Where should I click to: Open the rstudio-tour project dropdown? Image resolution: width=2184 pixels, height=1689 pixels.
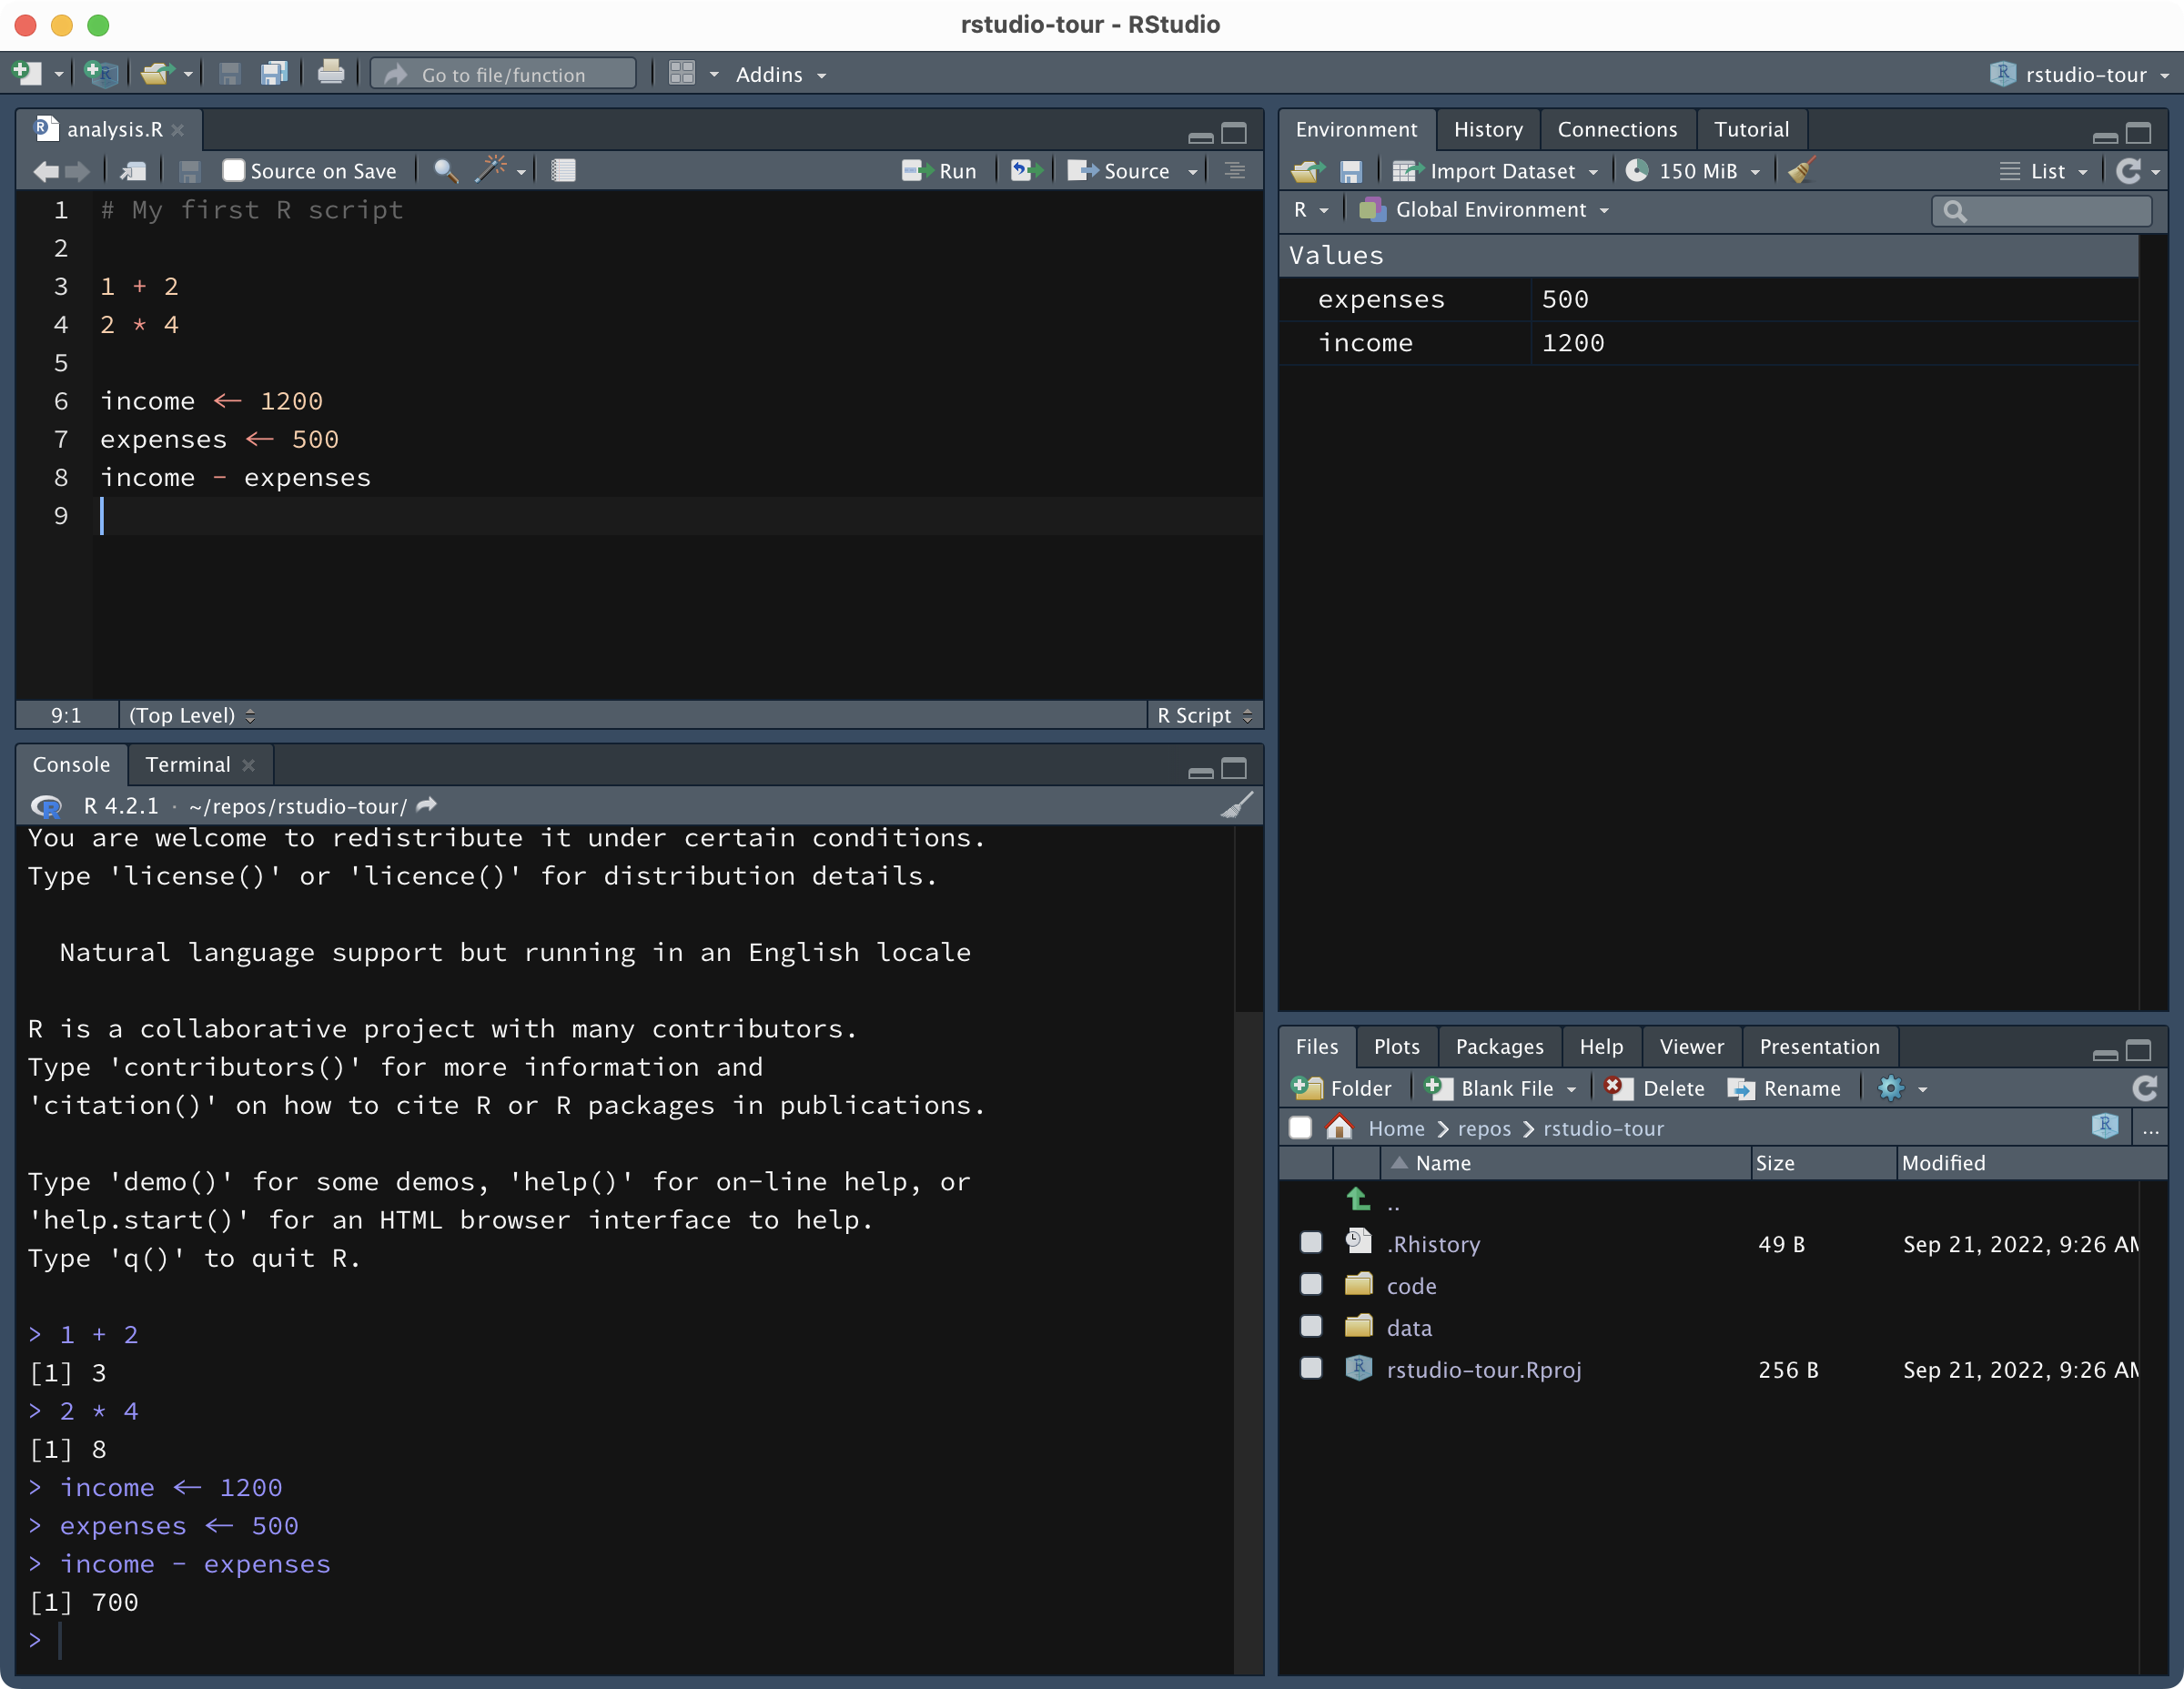pos(2079,75)
